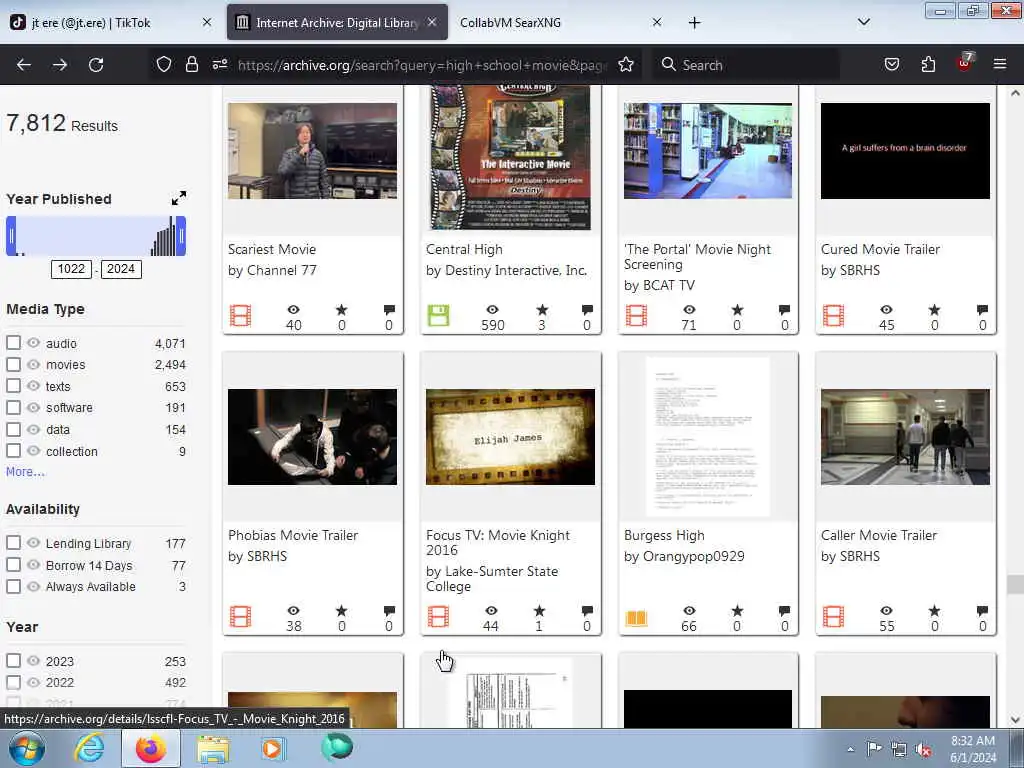Image resolution: width=1024 pixels, height=768 pixels.
Task: Check the texts media type filter
Action: [14, 386]
